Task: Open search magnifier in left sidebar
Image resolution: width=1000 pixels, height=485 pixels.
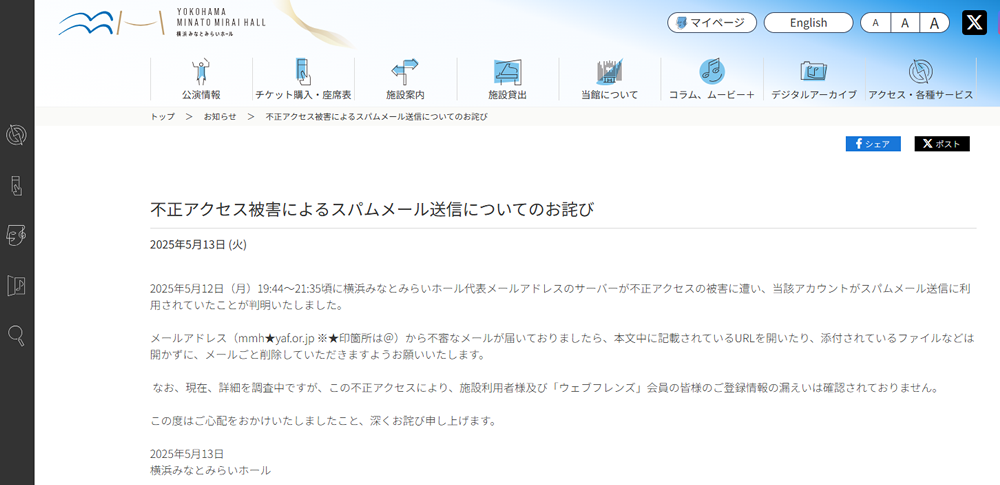Action: [16, 335]
